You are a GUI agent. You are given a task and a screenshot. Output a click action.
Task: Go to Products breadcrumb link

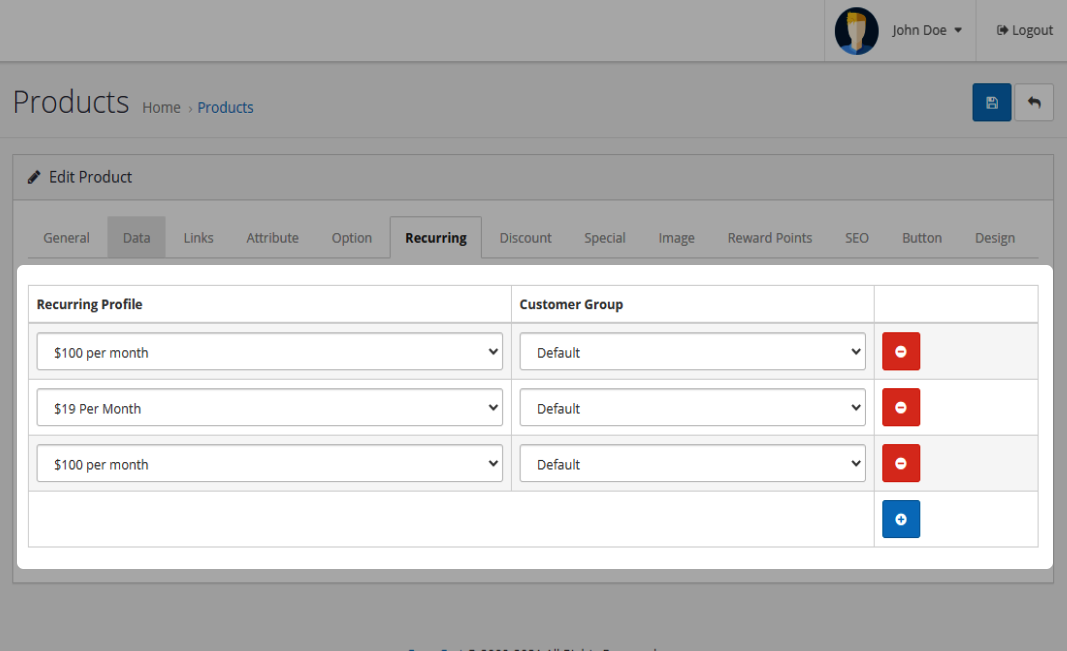tap(225, 108)
